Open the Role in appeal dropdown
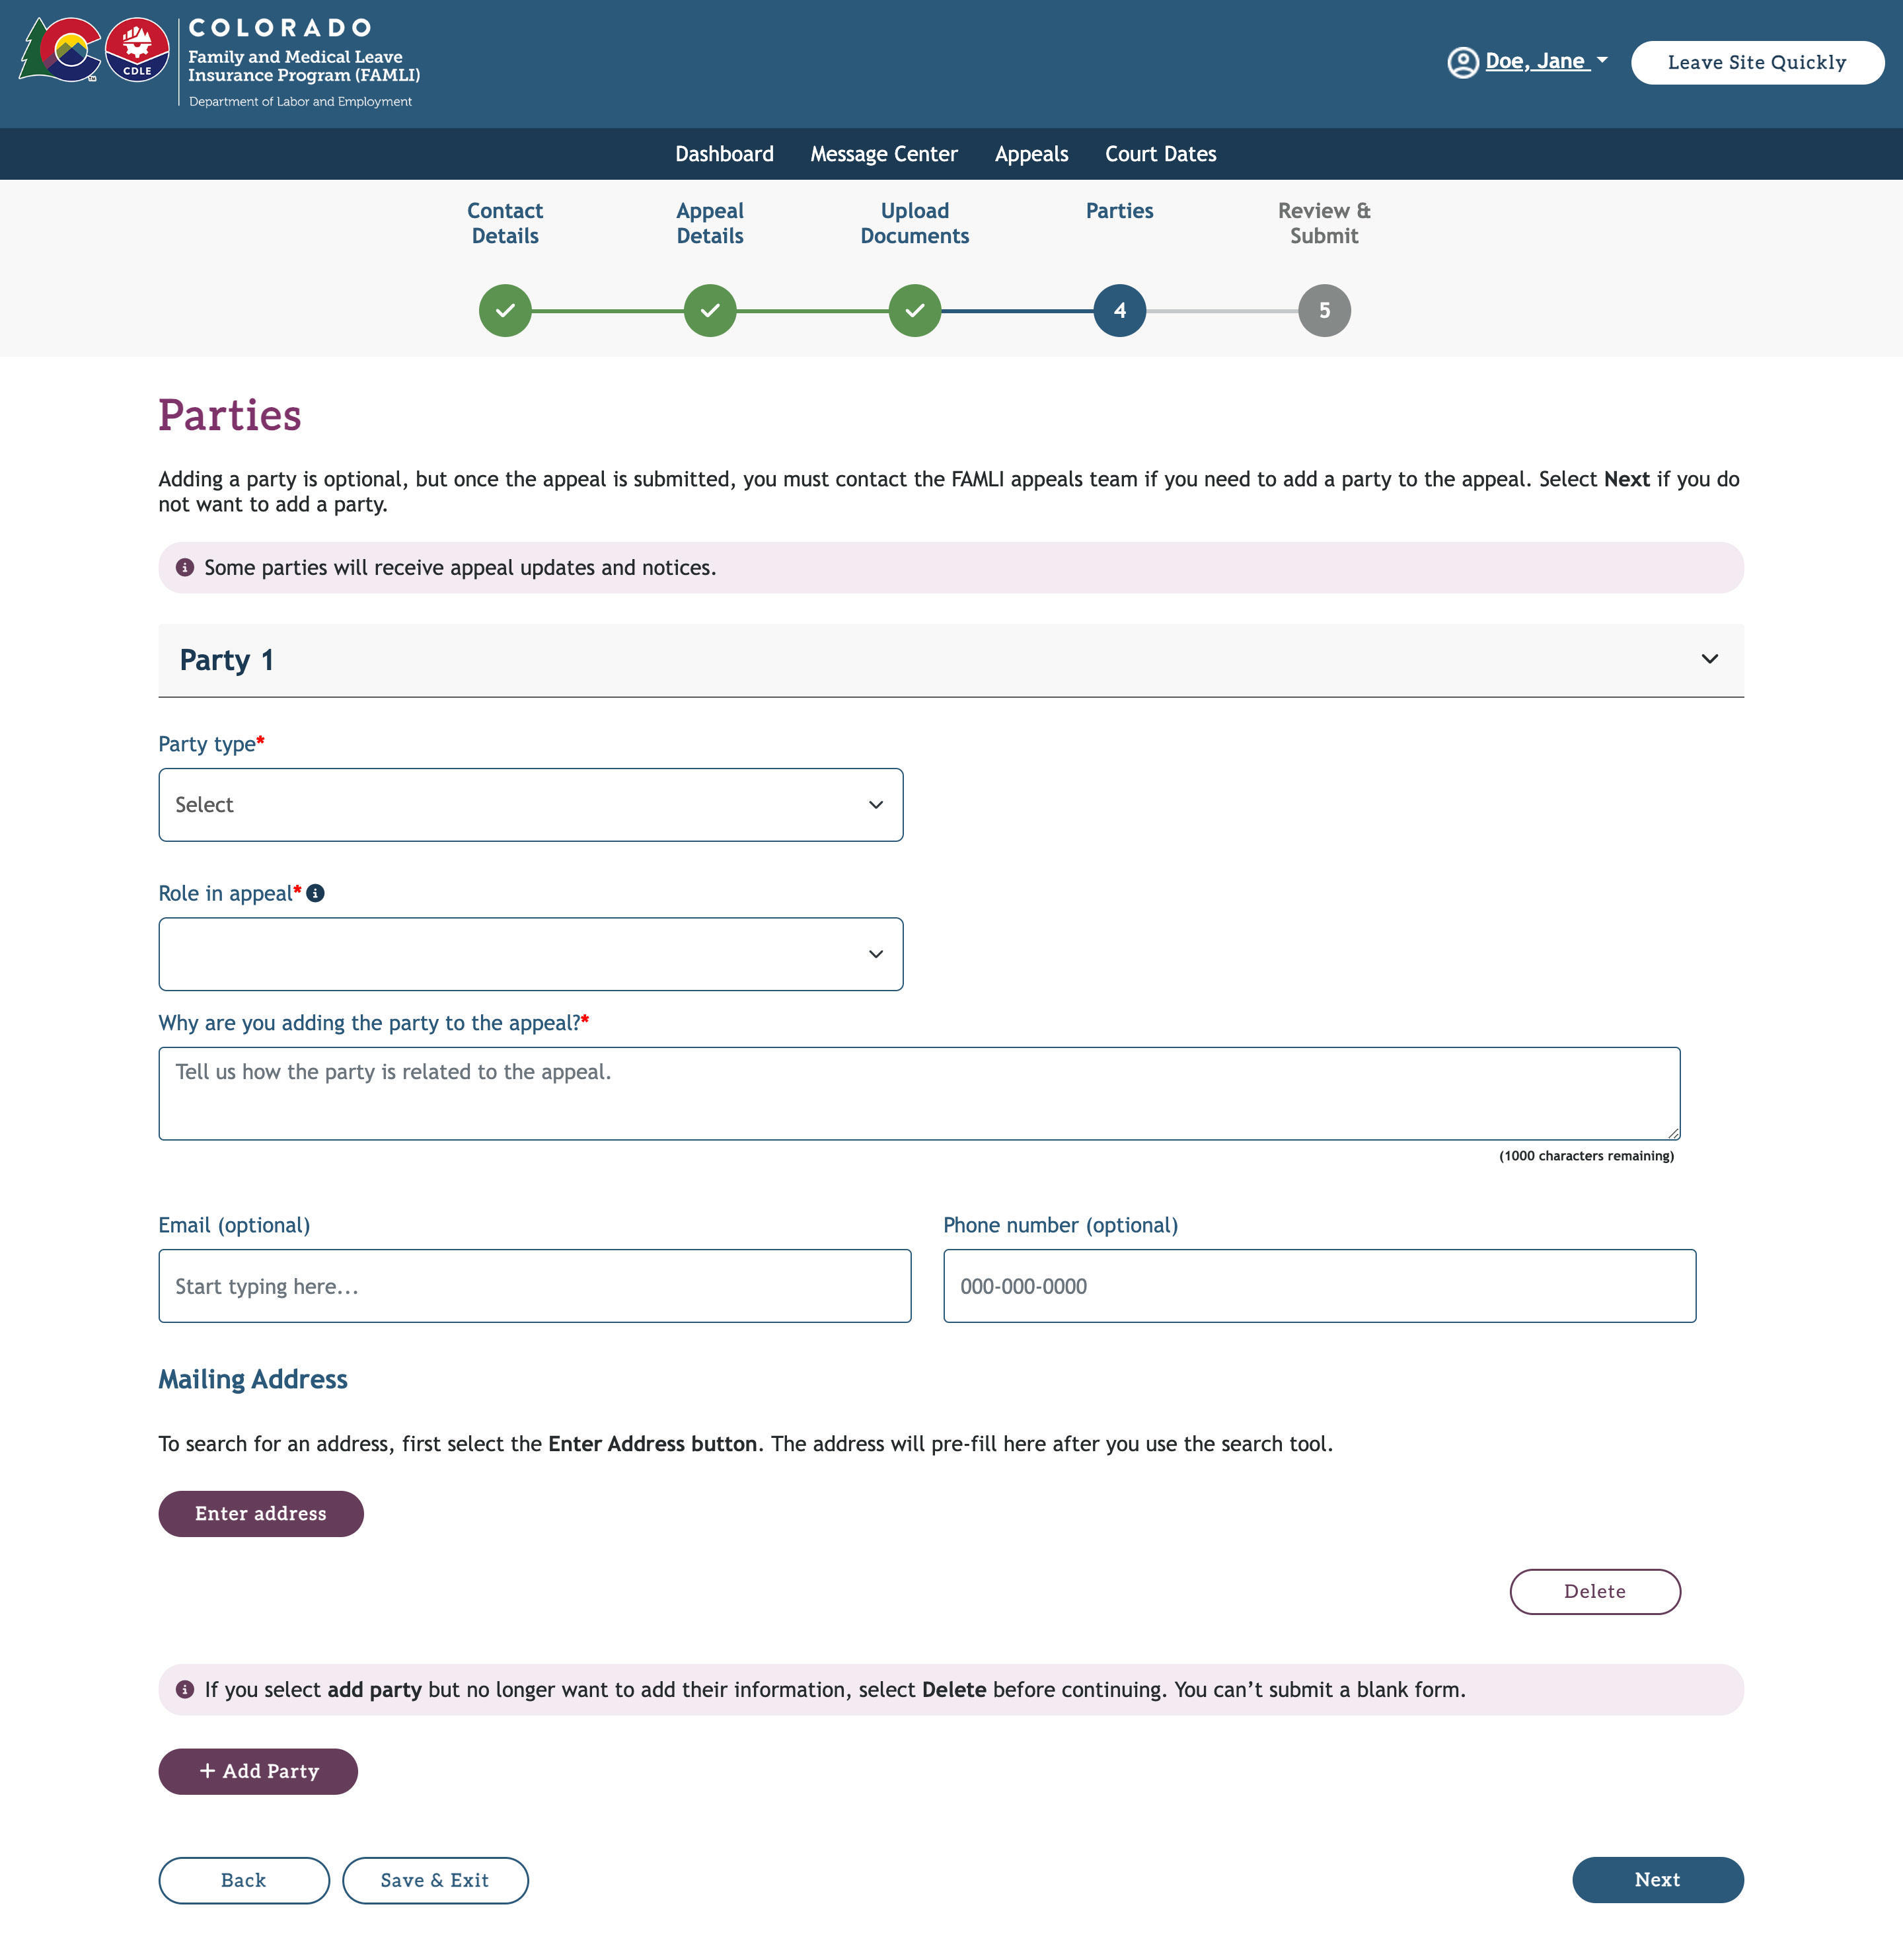 [x=530, y=952]
